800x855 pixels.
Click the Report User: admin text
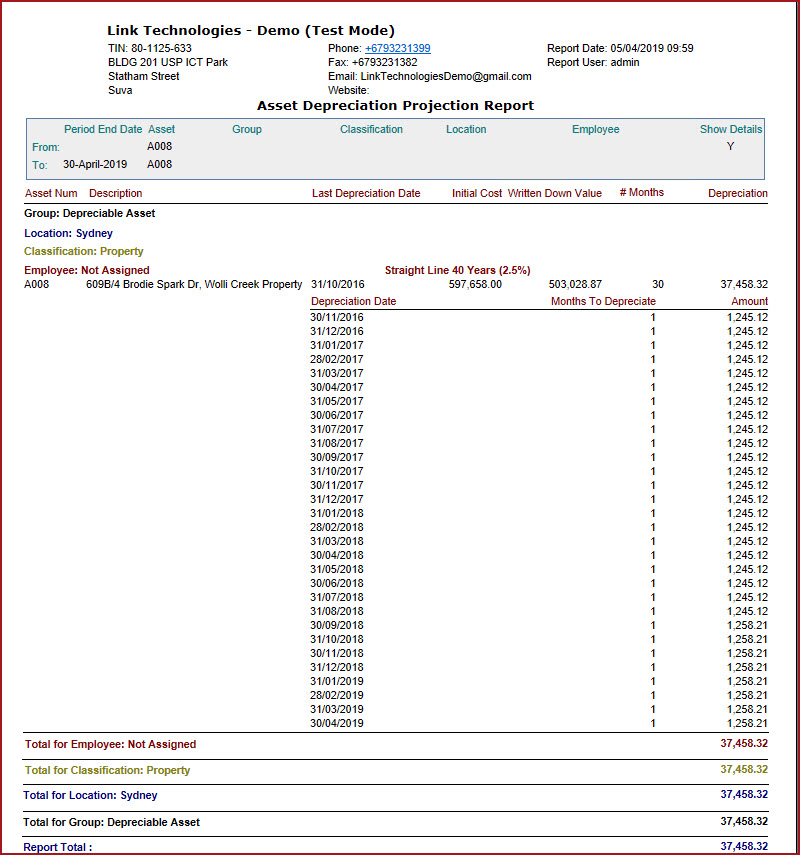(593, 62)
